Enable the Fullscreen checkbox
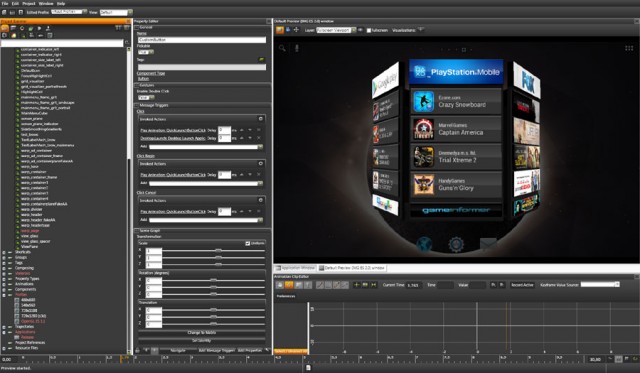 369,30
